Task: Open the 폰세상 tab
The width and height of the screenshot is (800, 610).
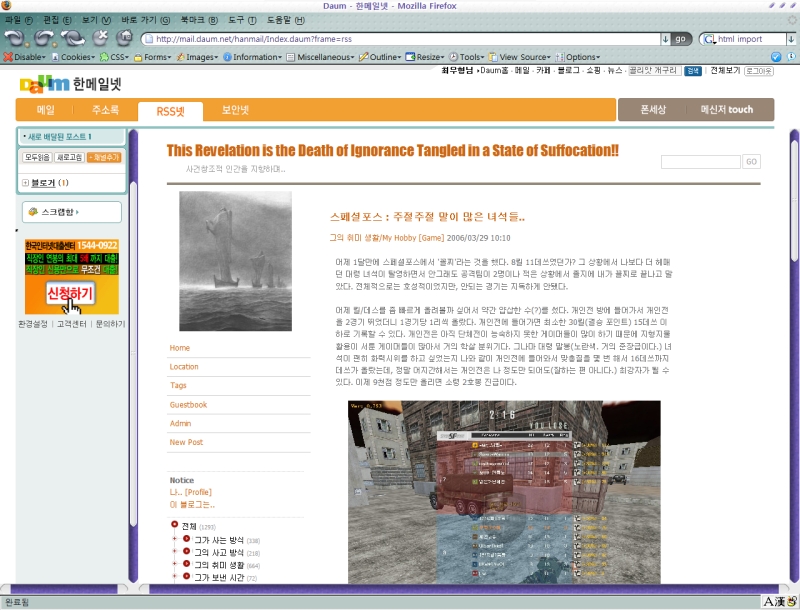Action: (x=653, y=110)
